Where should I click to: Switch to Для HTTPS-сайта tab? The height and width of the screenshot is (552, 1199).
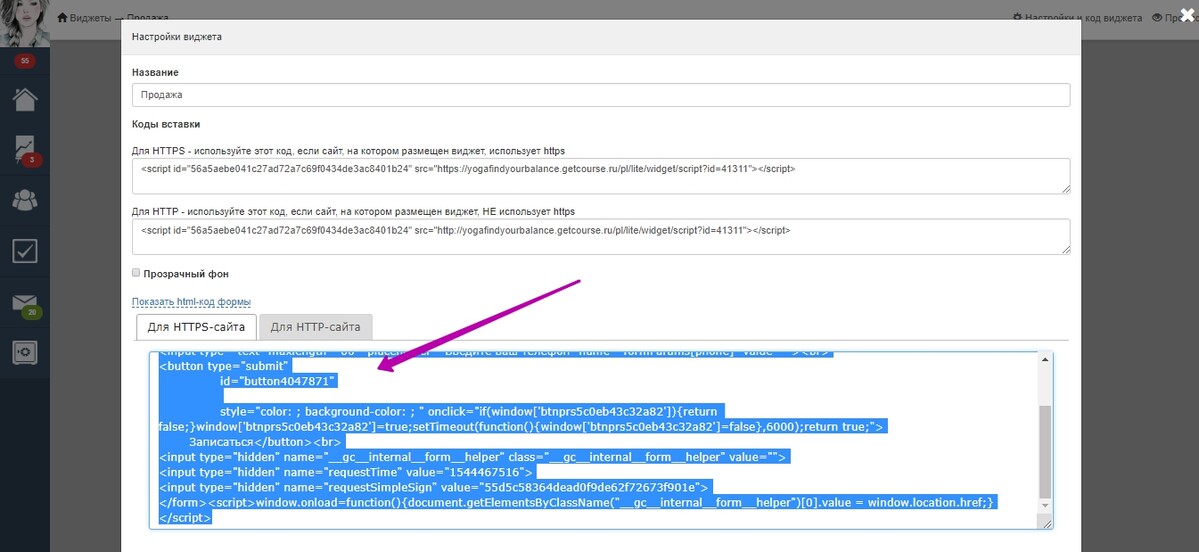click(197, 327)
